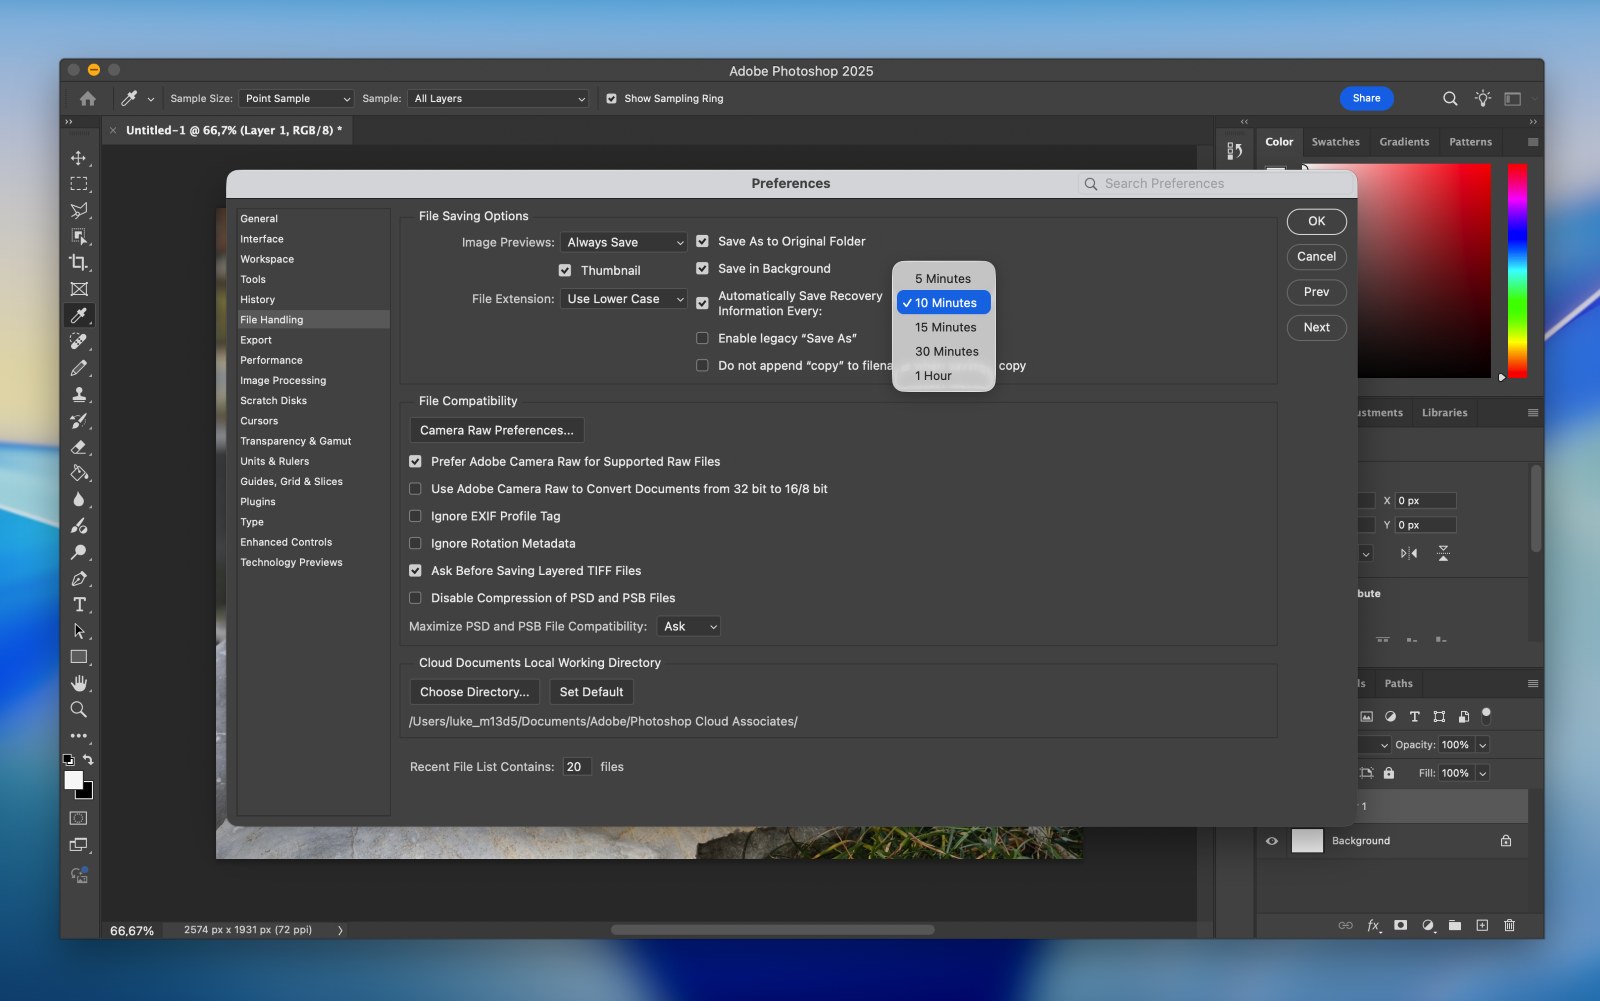Delete layer using the trash icon
The height and width of the screenshot is (1001, 1600).
click(x=1508, y=925)
